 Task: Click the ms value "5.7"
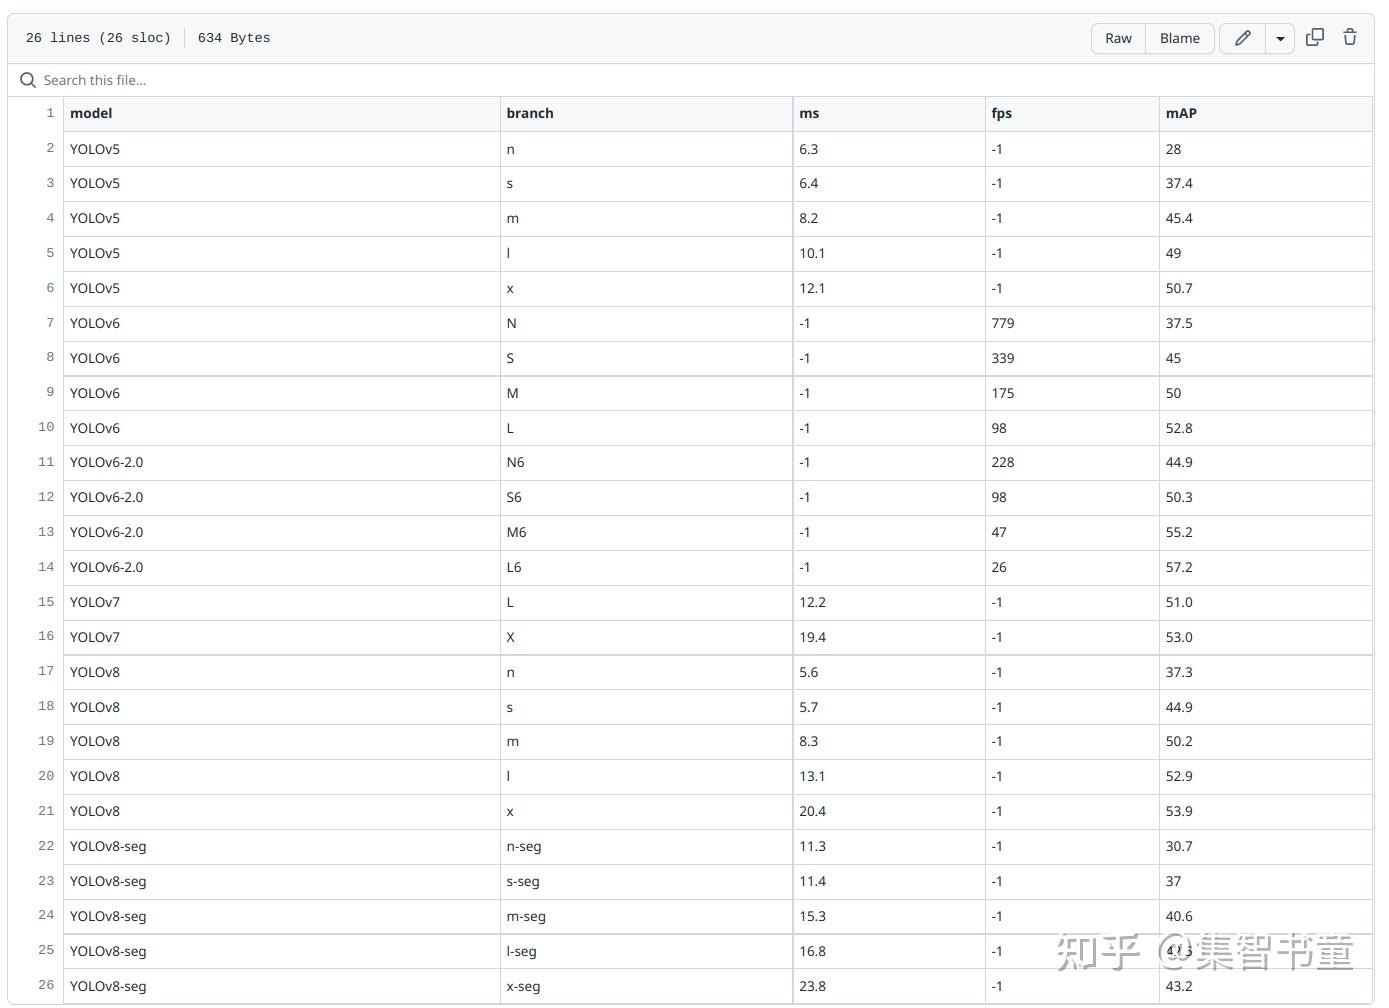point(809,707)
